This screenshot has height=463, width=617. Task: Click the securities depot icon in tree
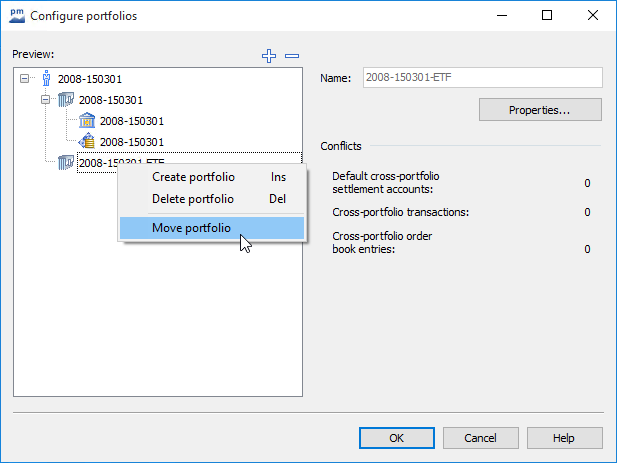click(86, 142)
